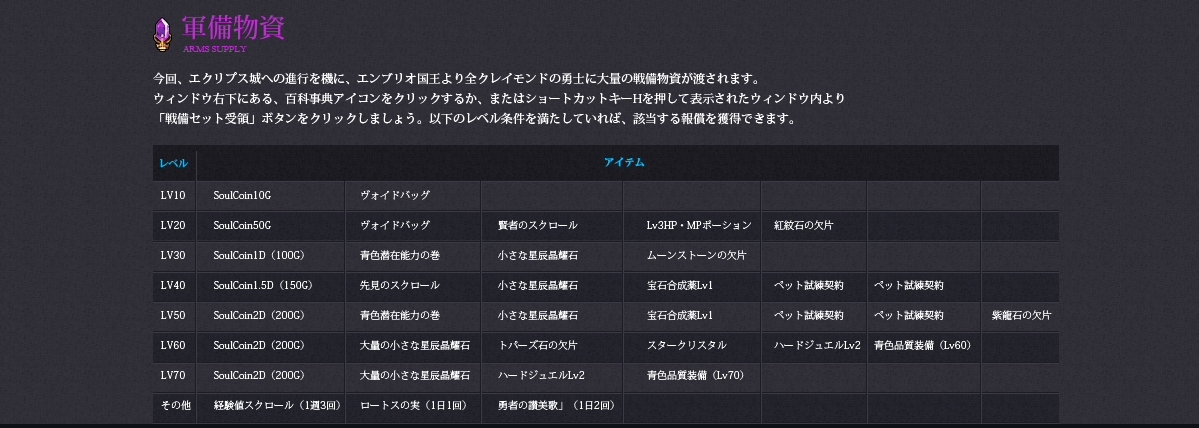
Task: Click SoulCoin1.5D（150G） in the LV40 row
Action: pyautogui.click(x=263, y=285)
